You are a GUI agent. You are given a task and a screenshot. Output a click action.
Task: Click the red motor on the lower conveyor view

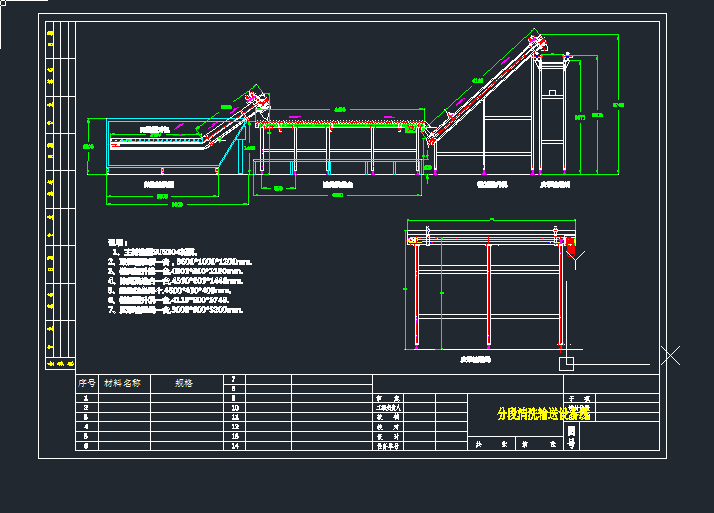click(571, 244)
